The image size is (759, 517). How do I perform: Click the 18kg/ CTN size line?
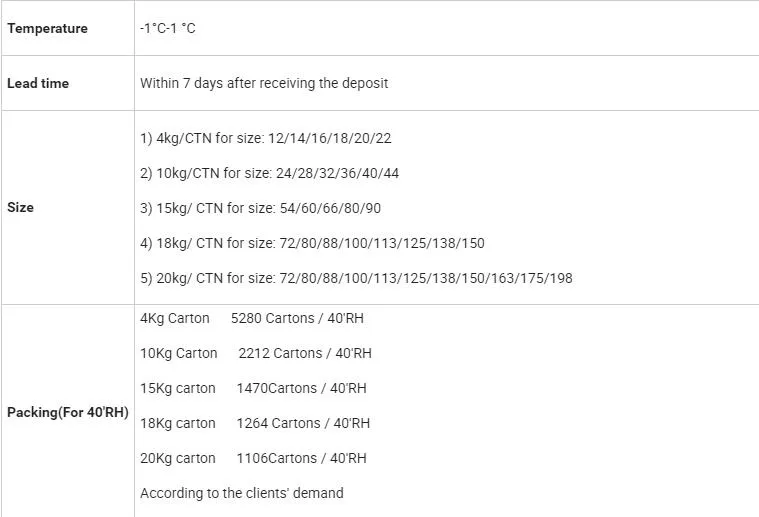(312, 243)
